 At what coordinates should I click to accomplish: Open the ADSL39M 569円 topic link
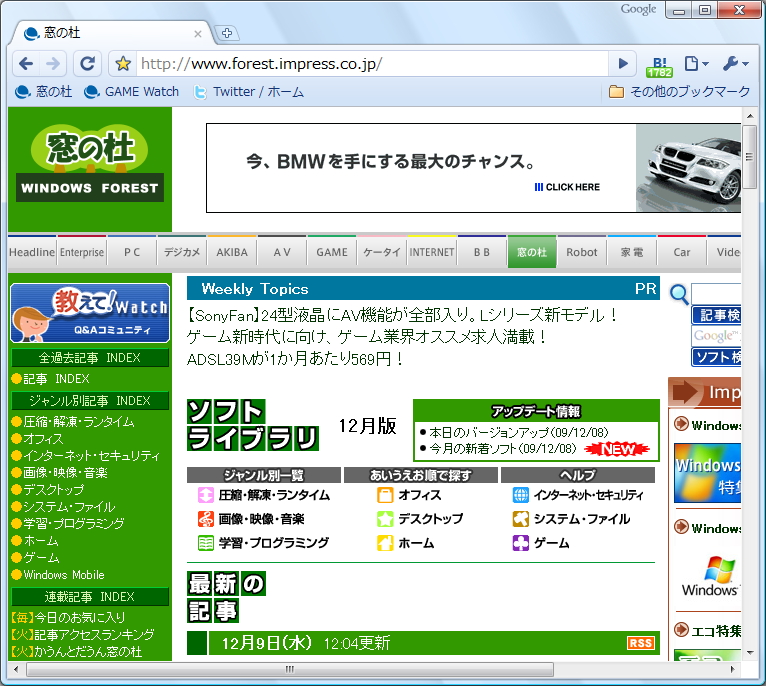pyautogui.click(x=295, y=360)
